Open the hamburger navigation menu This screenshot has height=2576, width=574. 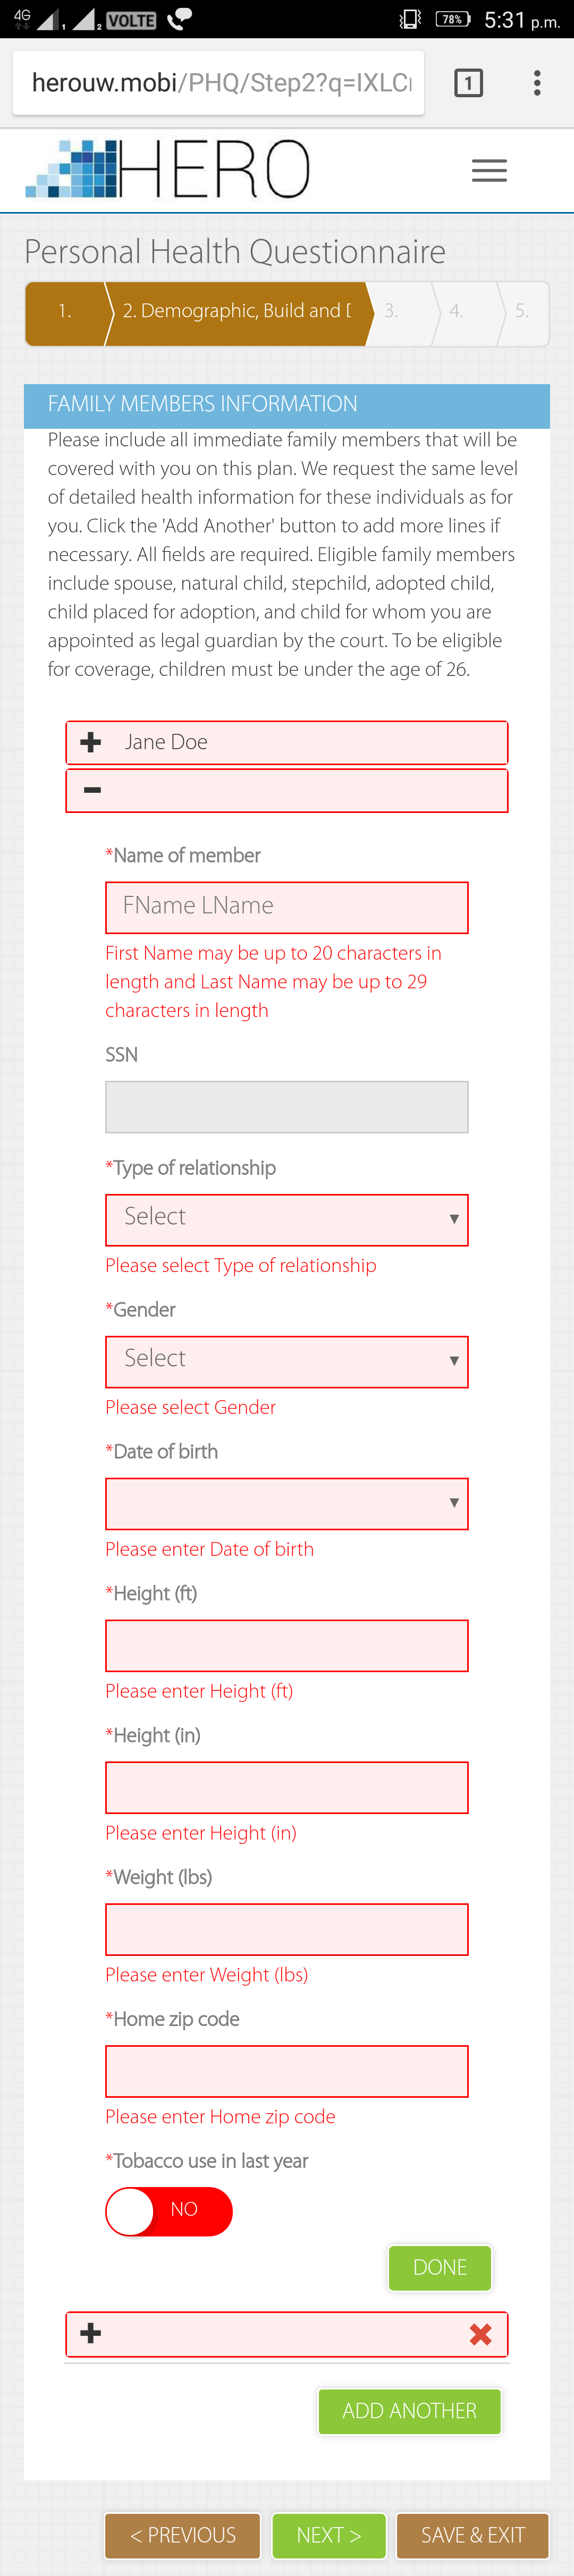[489, 170]
